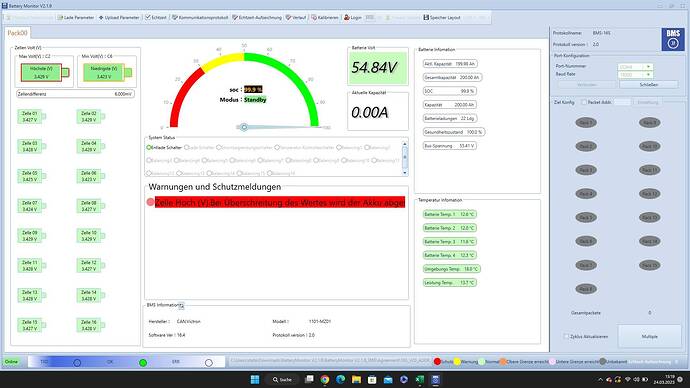690x388 pixels.
Task: Open the Verlauf history view
Action: tap(296, 18)
